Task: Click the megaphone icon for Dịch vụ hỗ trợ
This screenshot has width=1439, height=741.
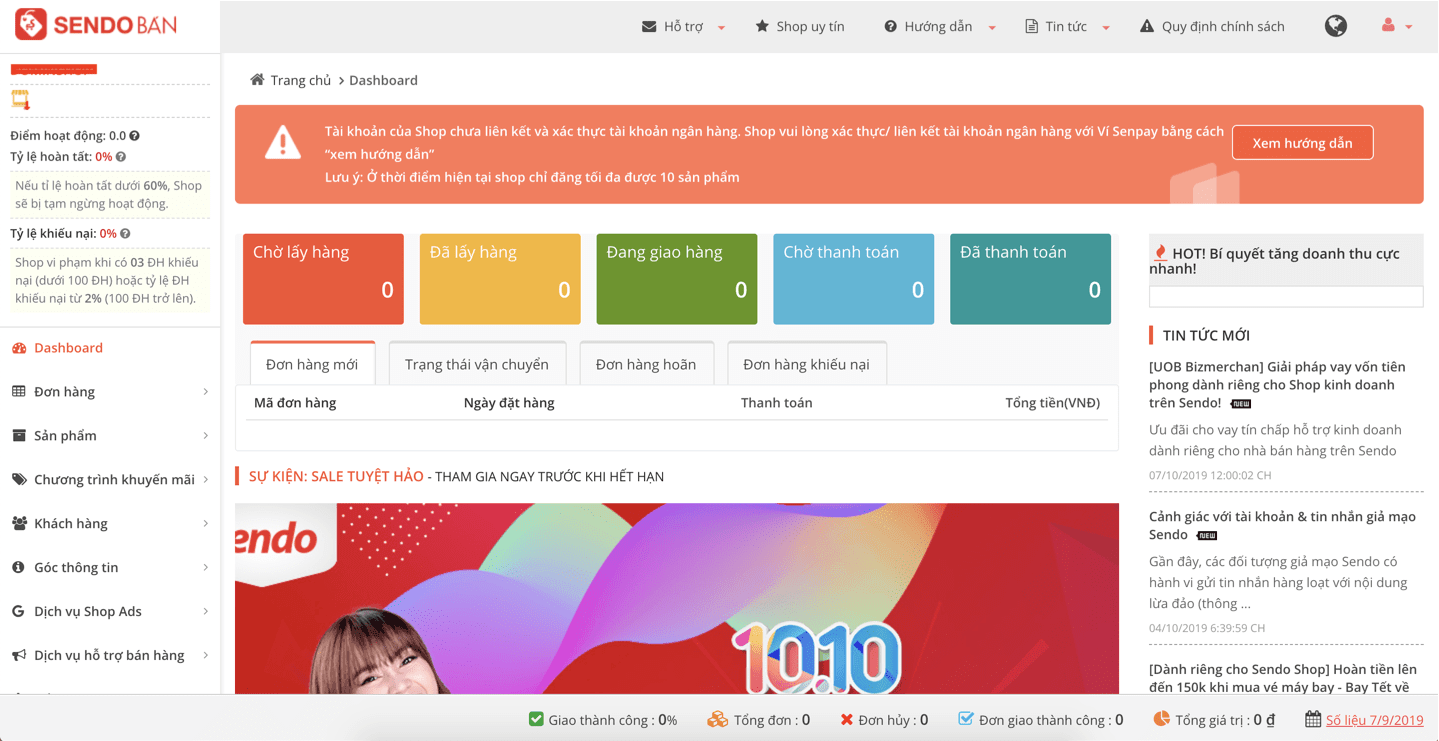Action: (x=19, y=656)
